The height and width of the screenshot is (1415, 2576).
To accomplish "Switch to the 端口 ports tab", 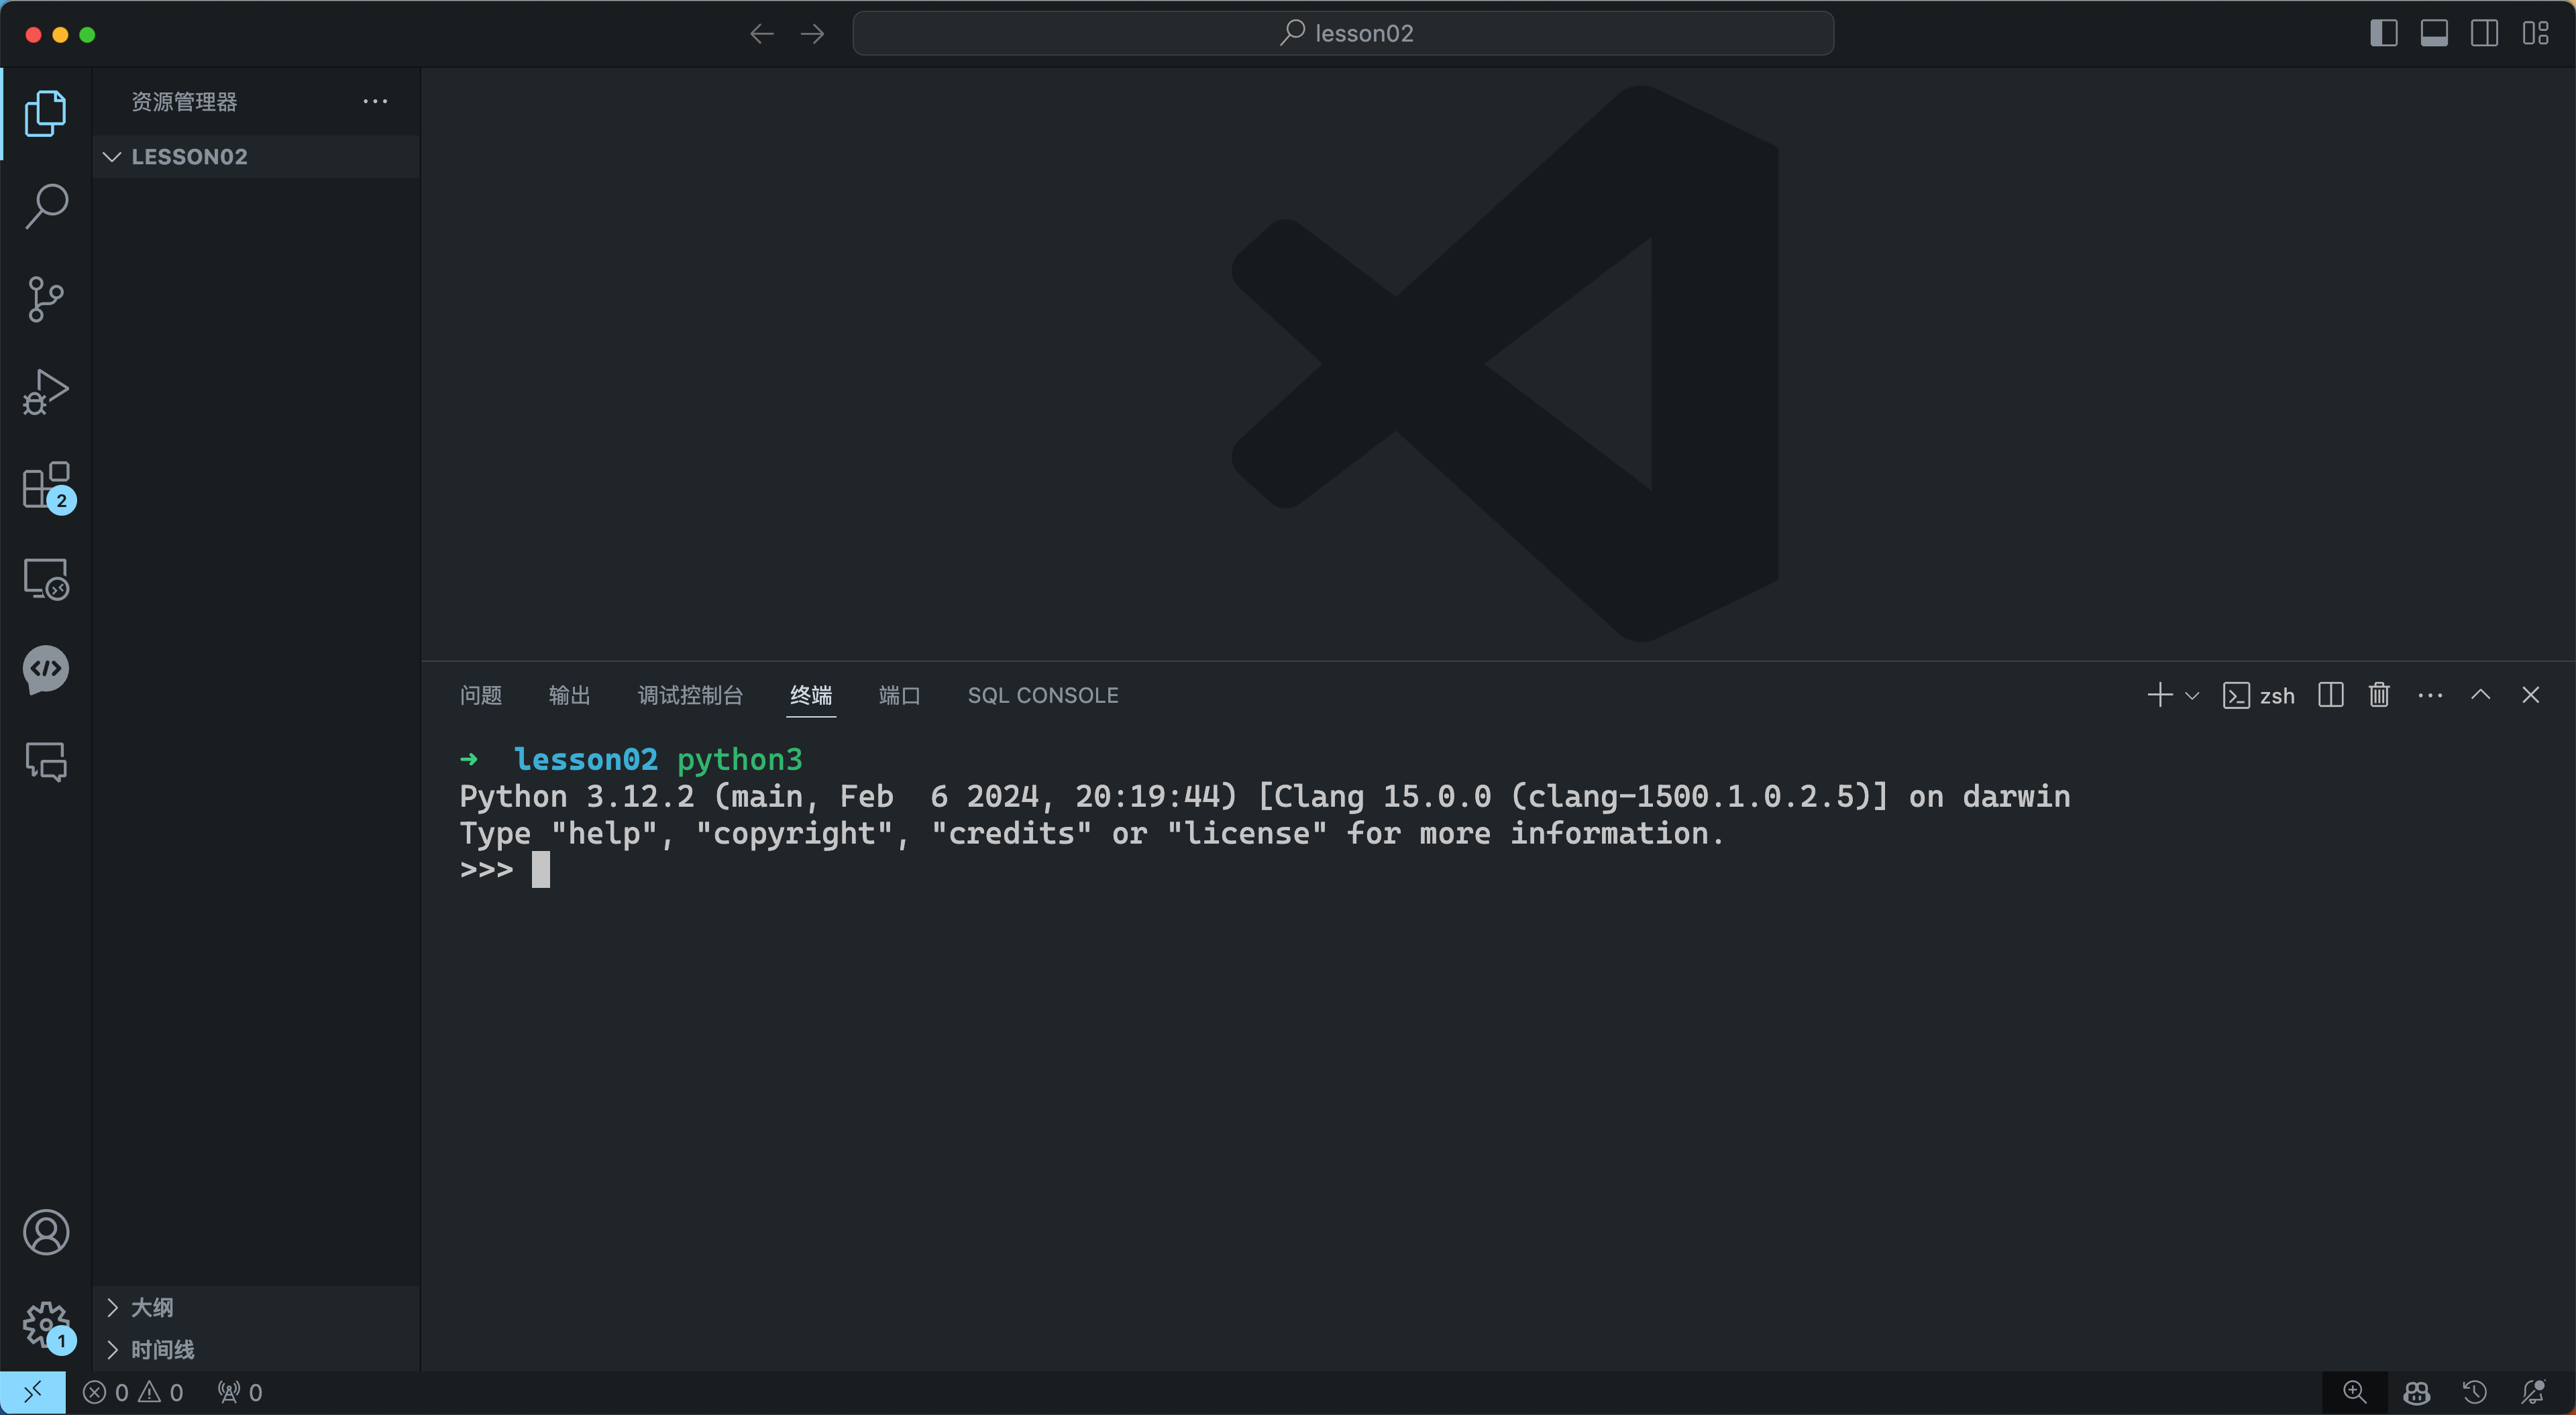I will coord(900,695).
